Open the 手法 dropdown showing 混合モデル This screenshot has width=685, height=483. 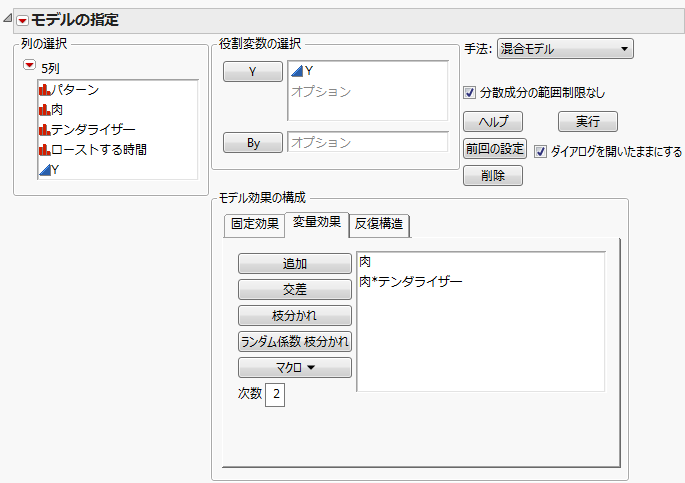(565, 49)
